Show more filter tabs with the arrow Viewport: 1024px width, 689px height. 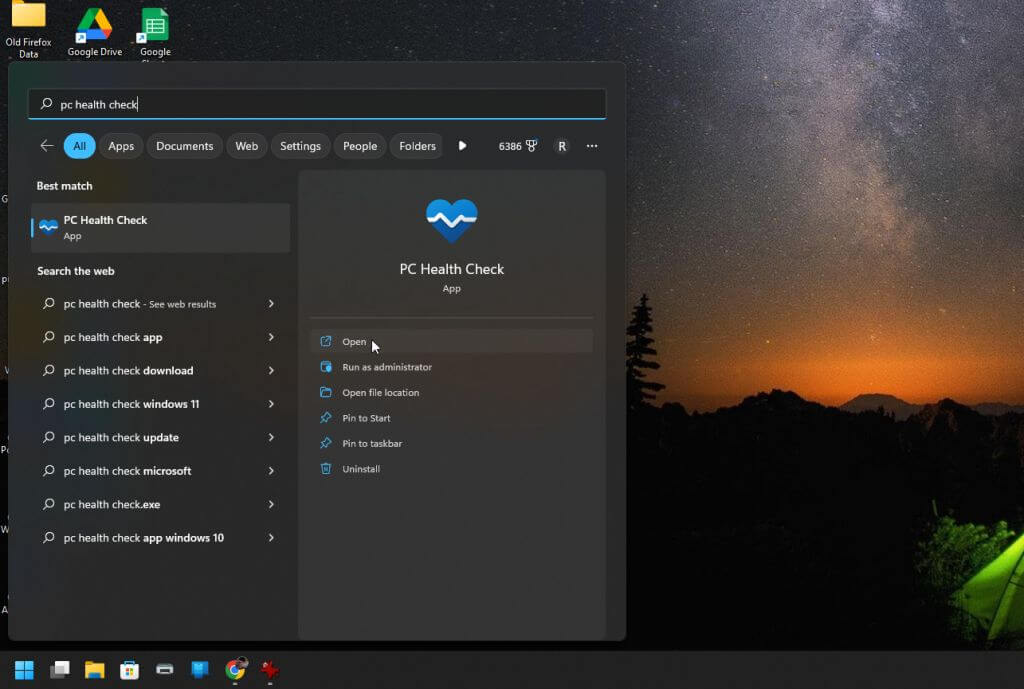click(x=462, y=146)
